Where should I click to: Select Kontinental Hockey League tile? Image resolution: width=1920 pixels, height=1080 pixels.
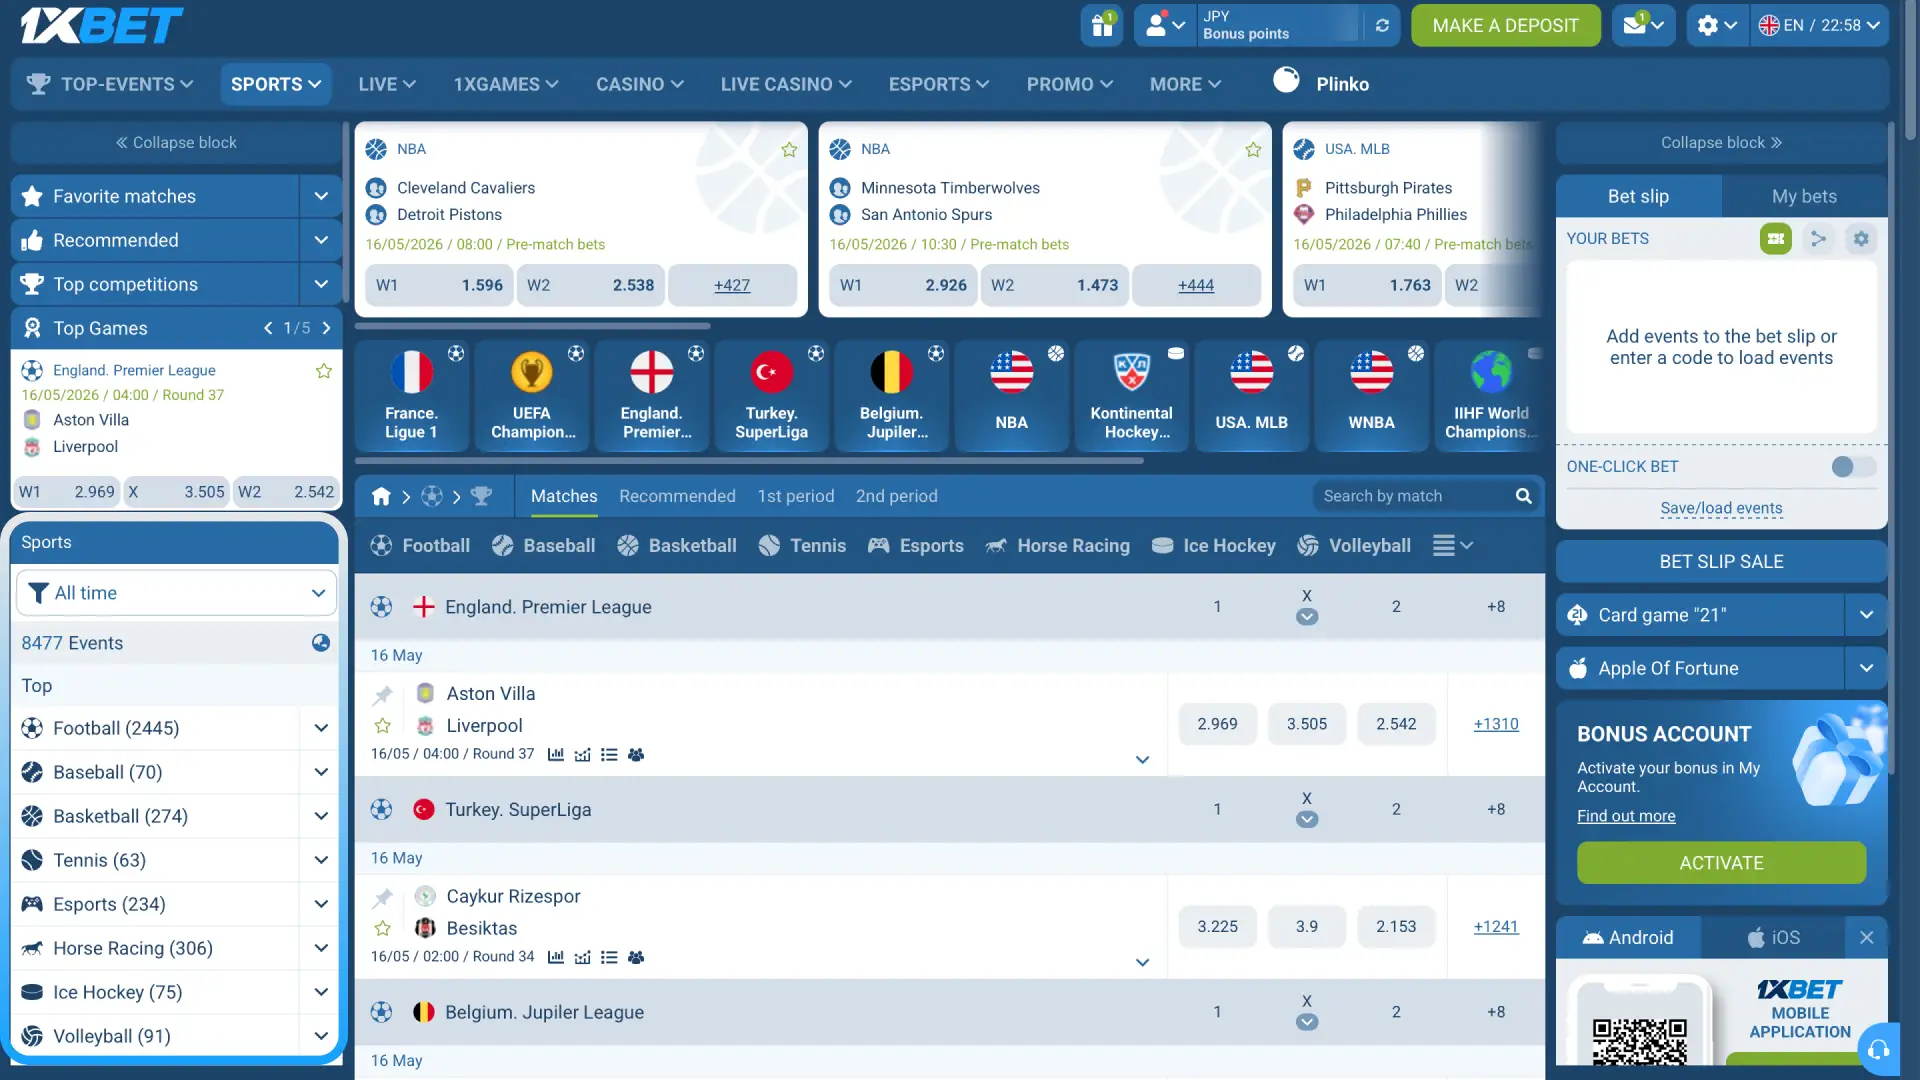(x=1131, y=395)
